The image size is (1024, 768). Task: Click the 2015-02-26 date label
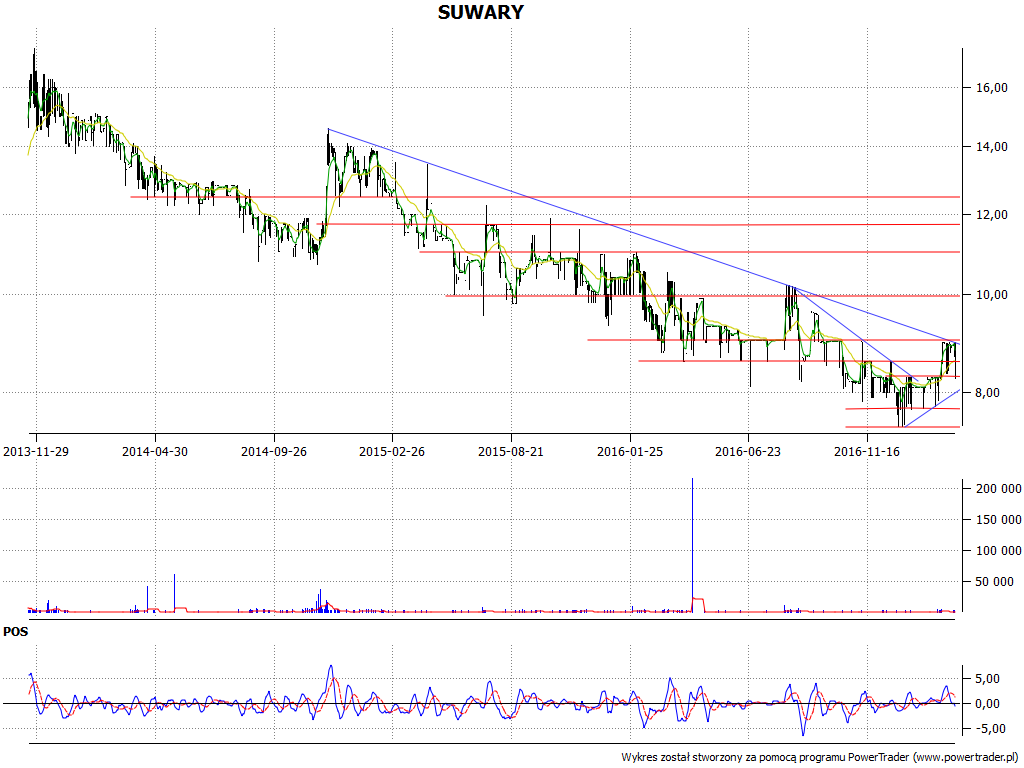pos(392,451)
